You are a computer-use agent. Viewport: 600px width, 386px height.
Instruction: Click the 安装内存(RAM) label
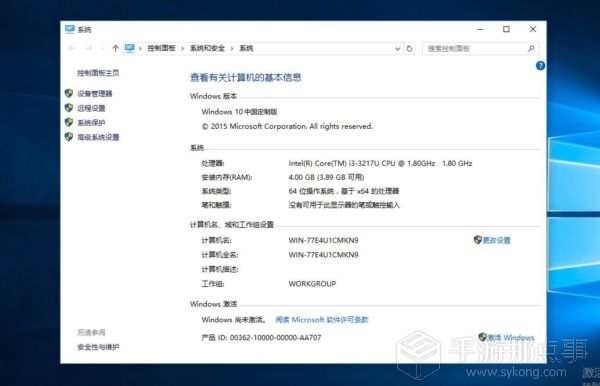pyautogui.click(x=227, y=177)
